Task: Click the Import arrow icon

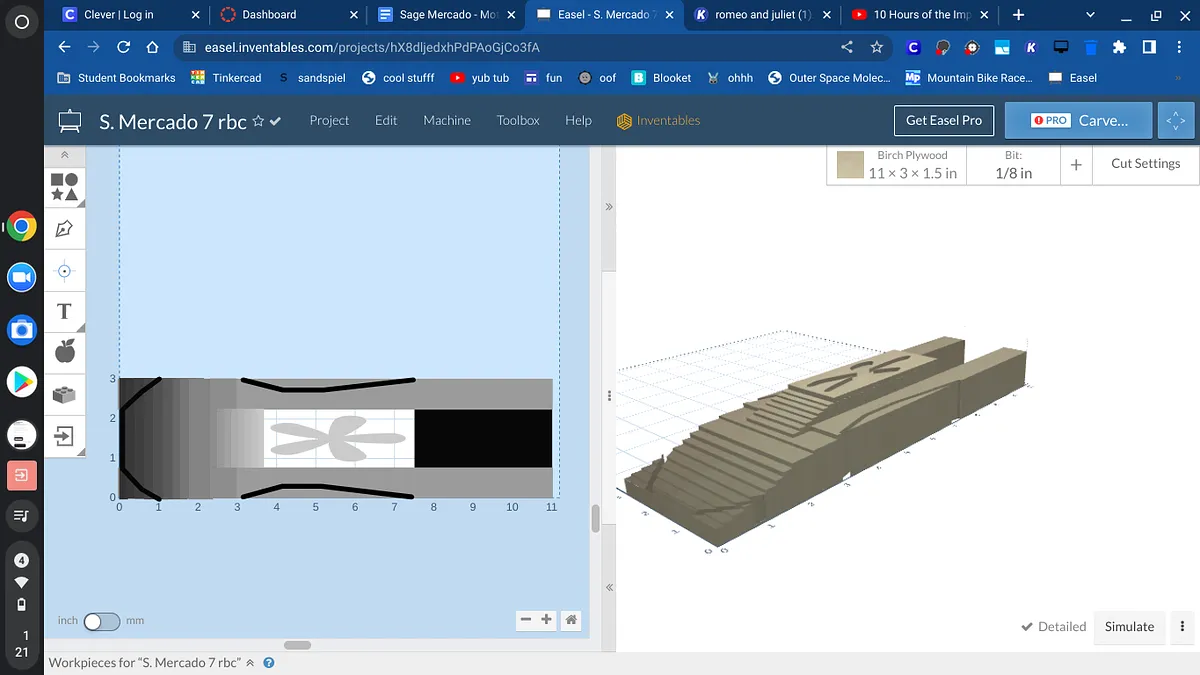Action: click(x=64, y=436)
